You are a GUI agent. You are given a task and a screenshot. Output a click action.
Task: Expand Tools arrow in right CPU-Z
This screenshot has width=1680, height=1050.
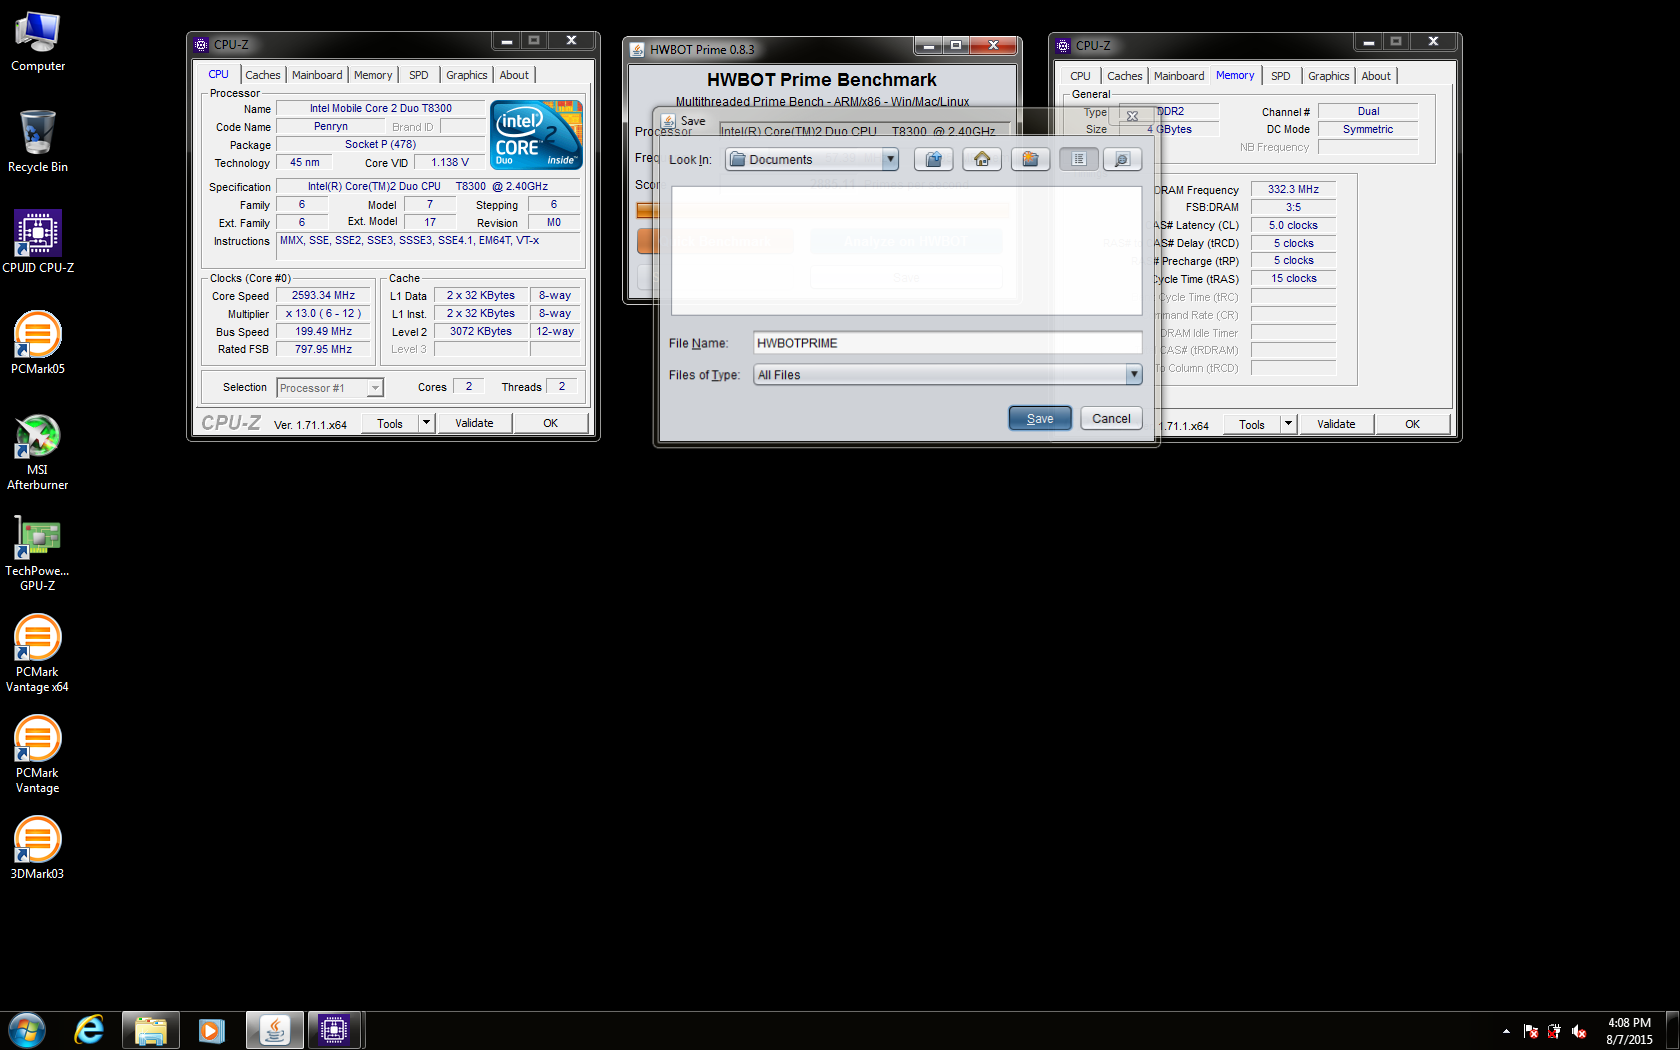(x=1288, y=424)
